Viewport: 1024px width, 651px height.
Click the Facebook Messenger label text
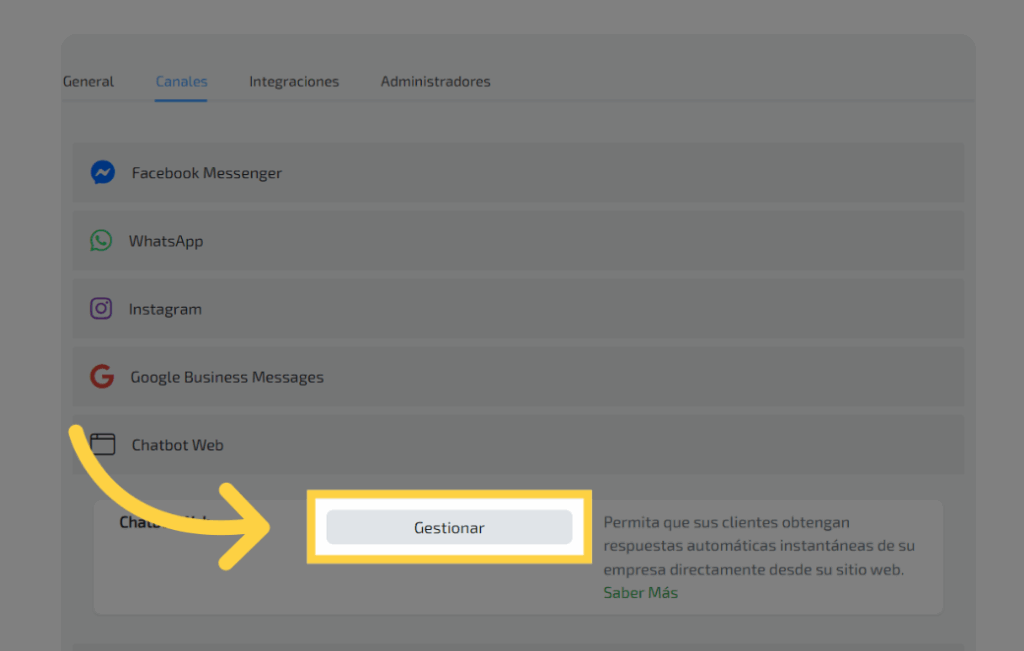(207, 173)
